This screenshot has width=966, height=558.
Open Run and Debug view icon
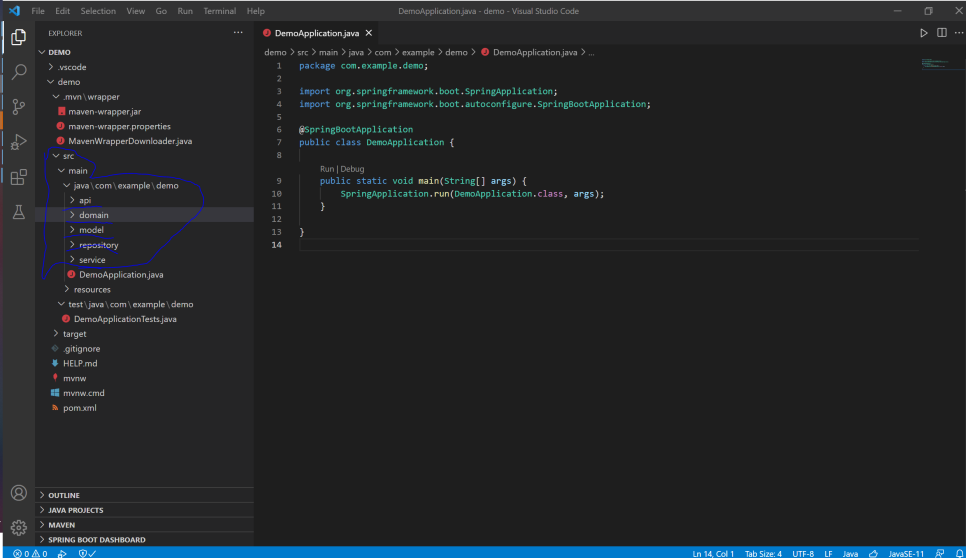(18, 142)
